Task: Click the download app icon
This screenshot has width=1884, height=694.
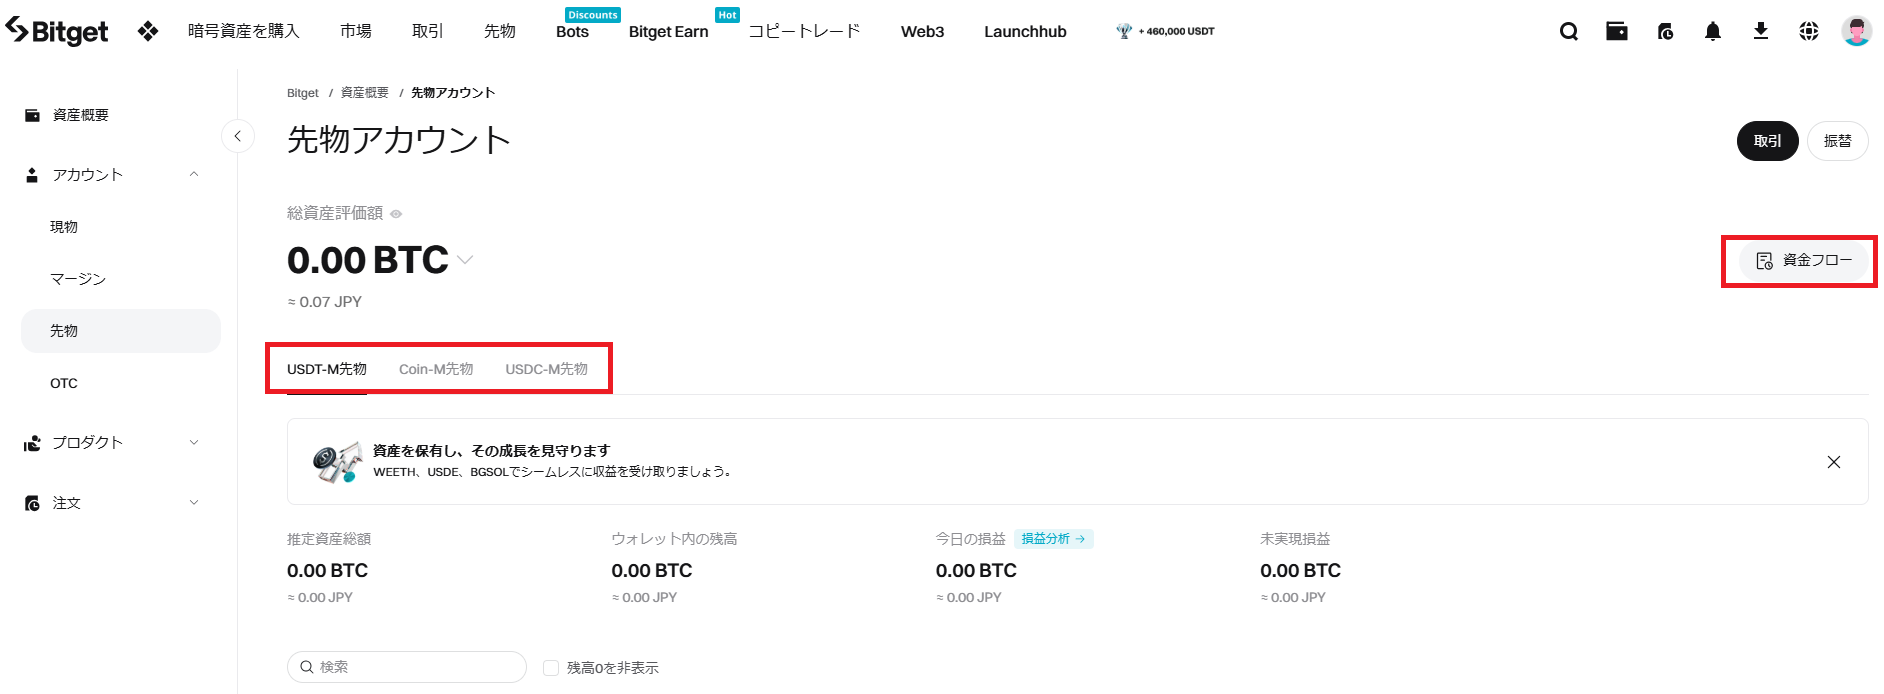Action: 1761,31
